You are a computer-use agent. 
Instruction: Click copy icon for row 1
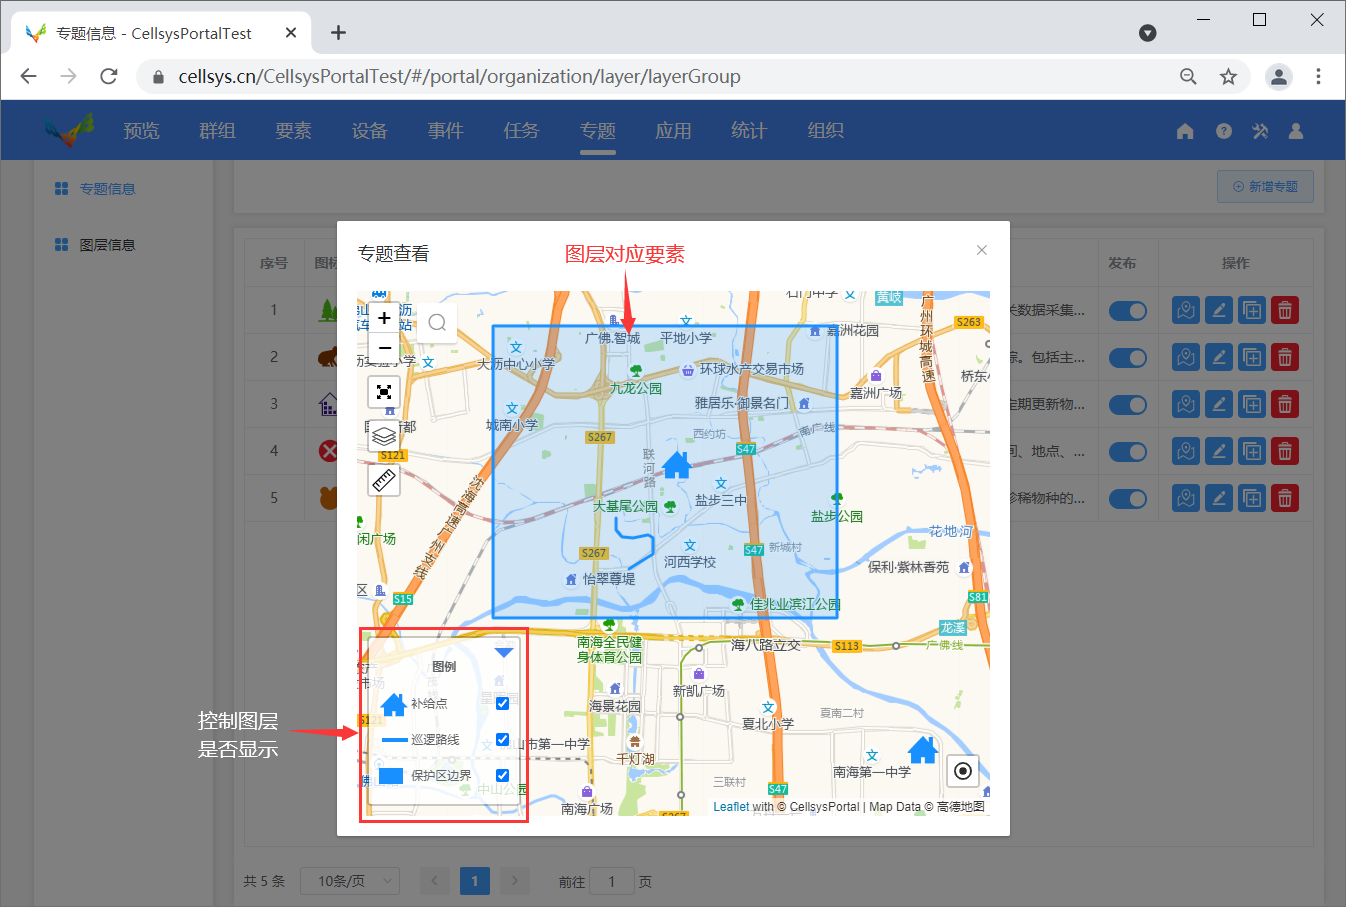coord(1252,310)
